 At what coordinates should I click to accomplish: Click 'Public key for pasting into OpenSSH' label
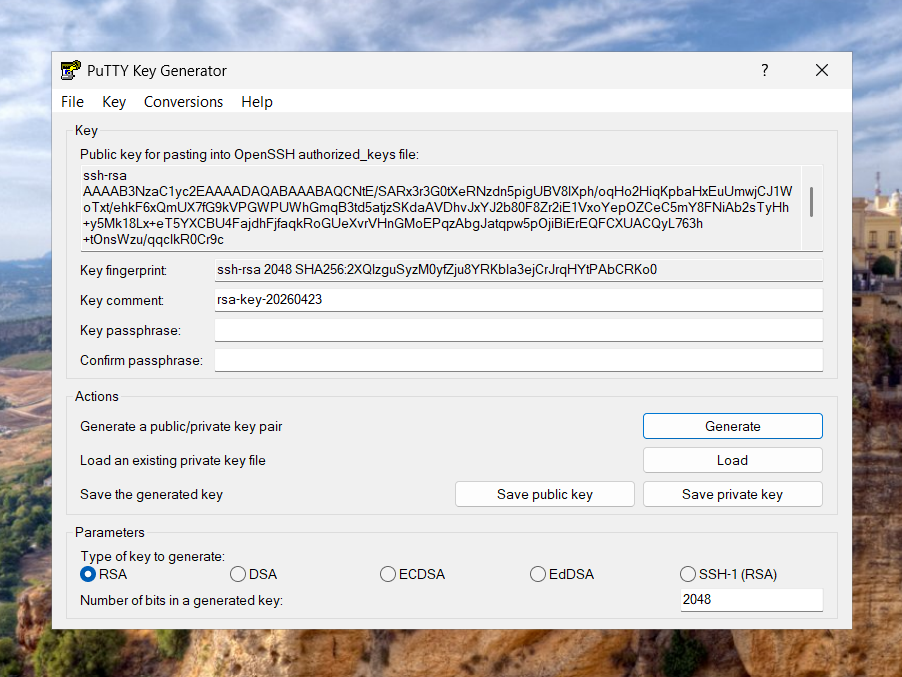click(249, 154)
